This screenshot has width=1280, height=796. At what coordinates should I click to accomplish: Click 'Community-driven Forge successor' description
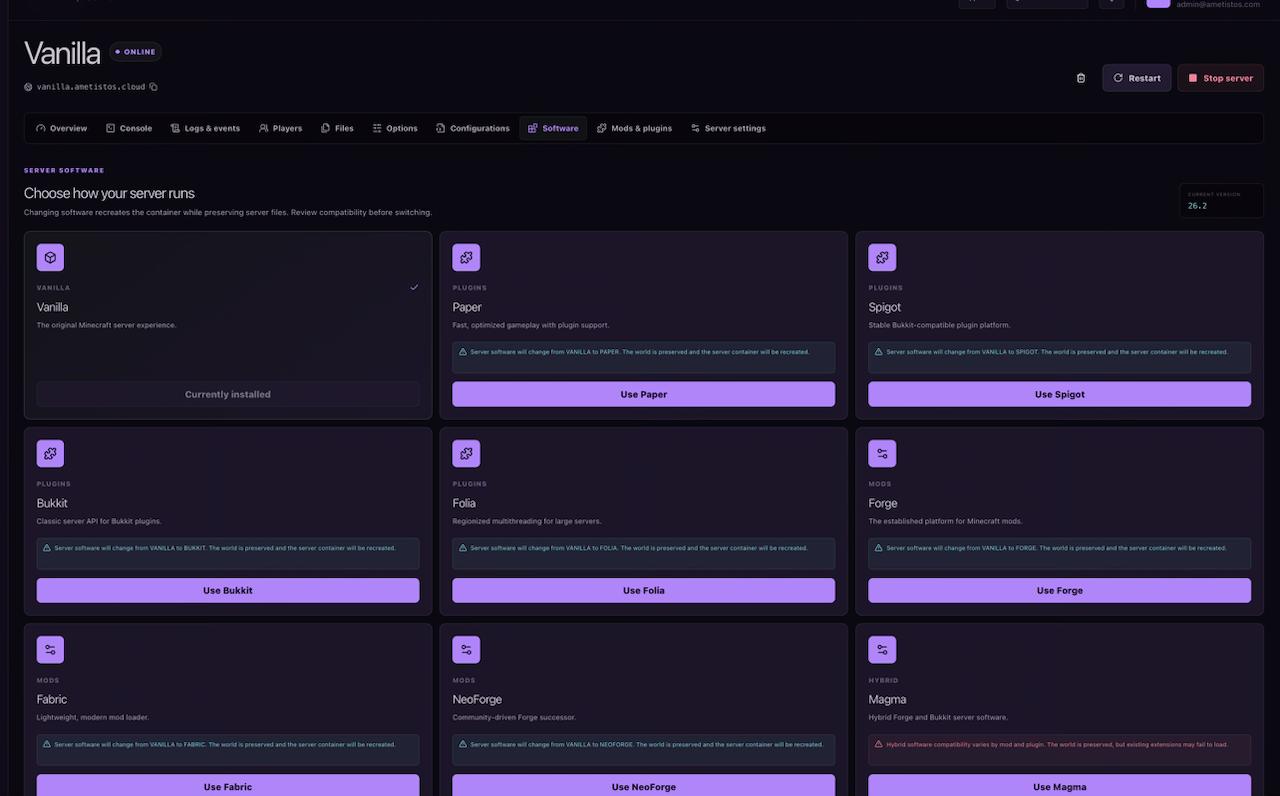point(514,717)
